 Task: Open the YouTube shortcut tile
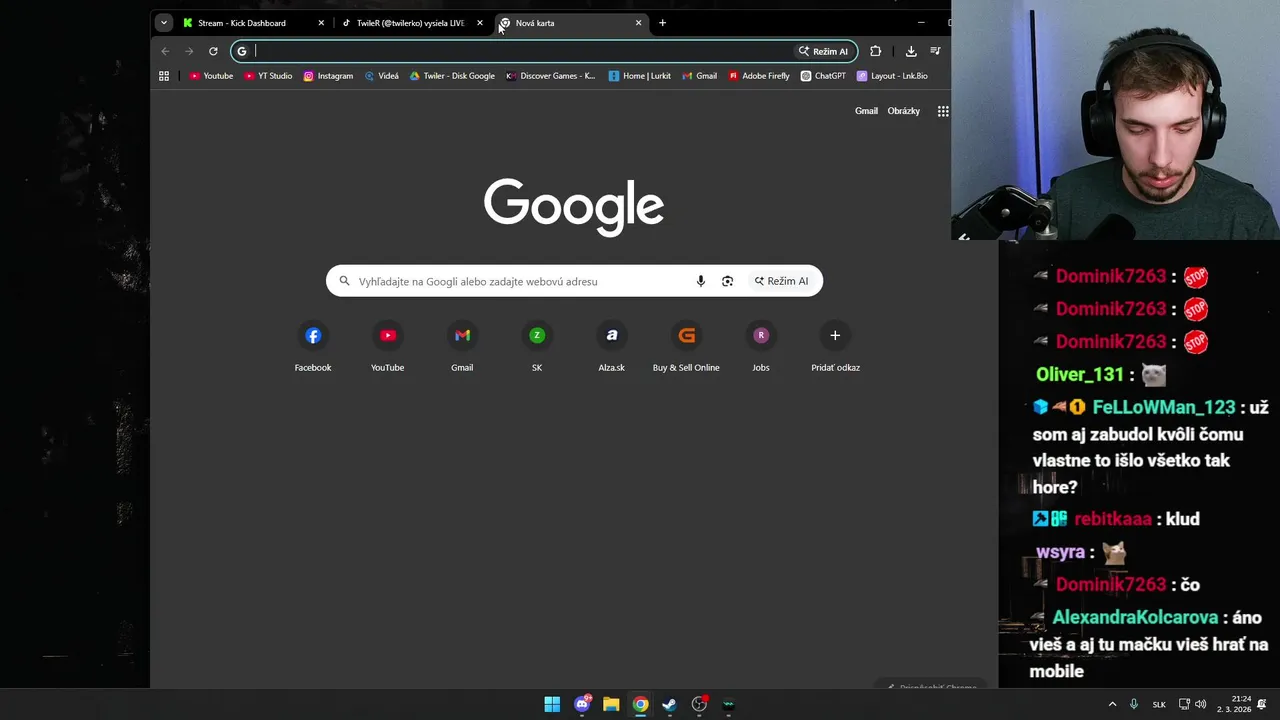[388, 347]
